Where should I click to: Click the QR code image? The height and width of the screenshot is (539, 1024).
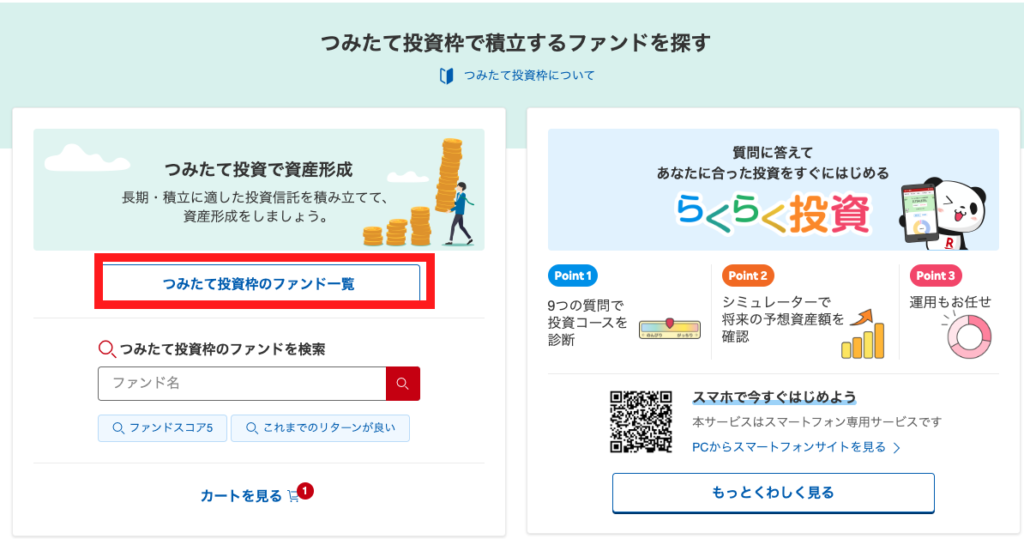(x=641, y=421)
